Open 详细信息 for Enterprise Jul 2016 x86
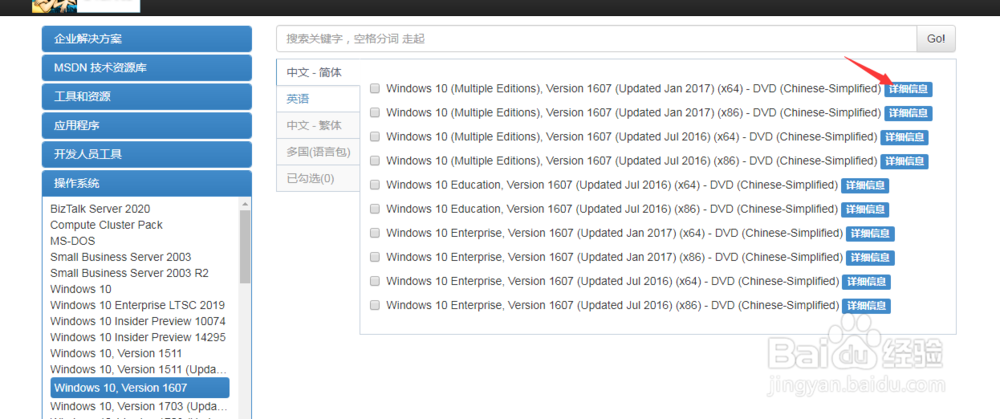Screen dimensions: 1000x419 866,306
